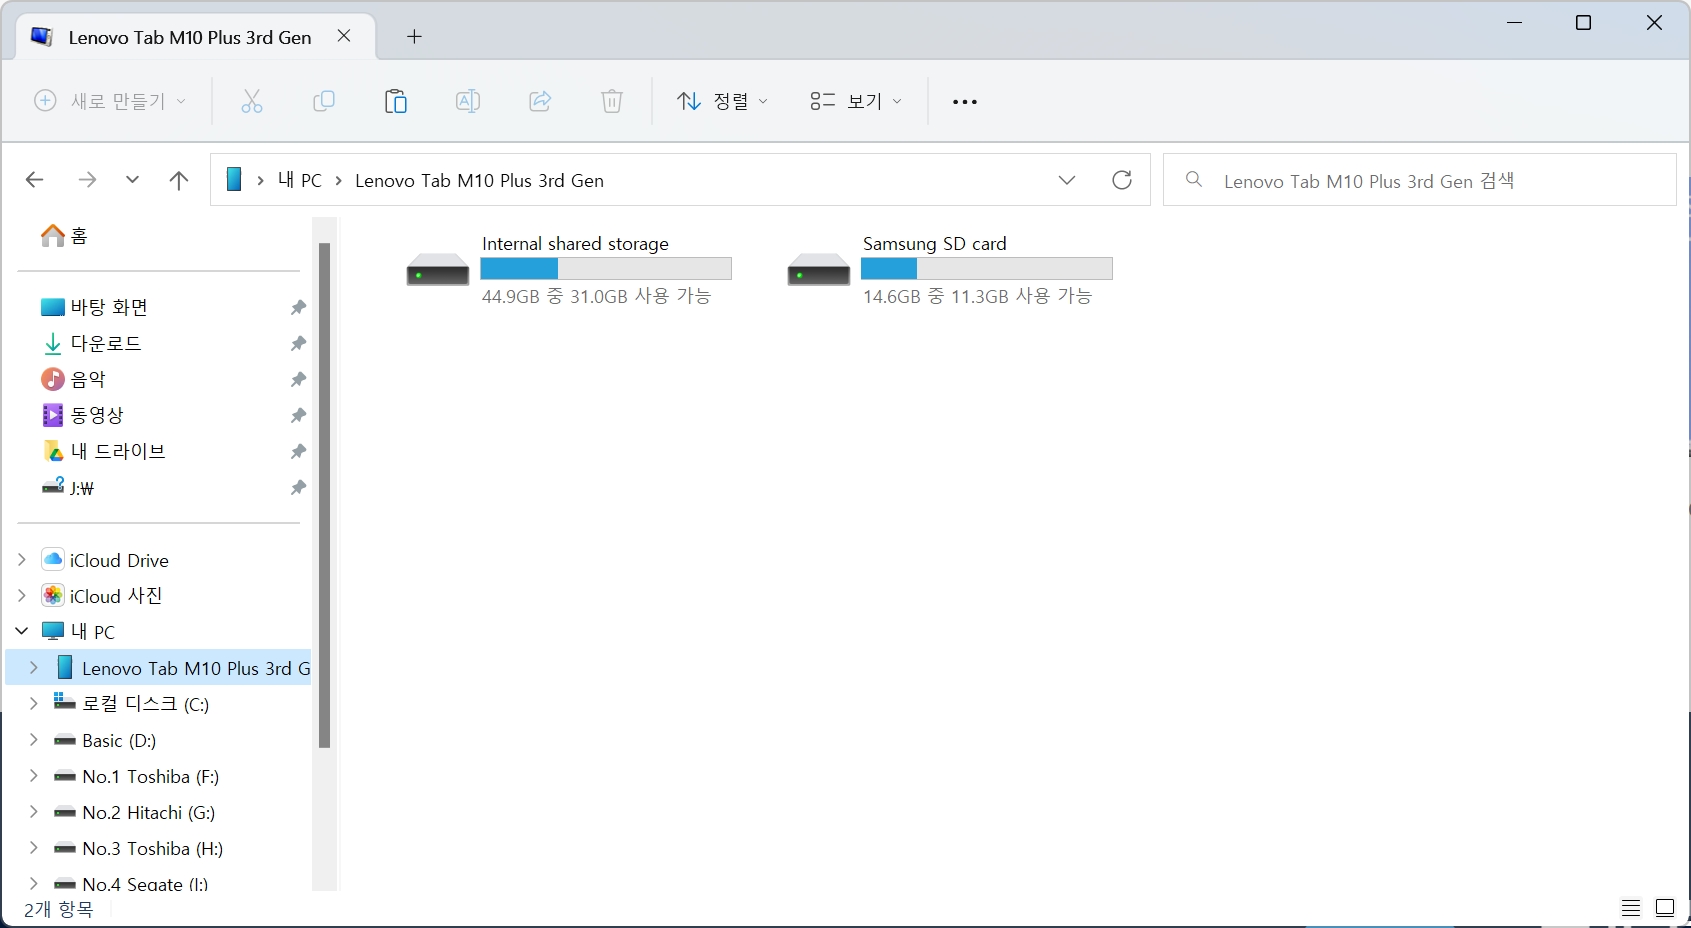This screenshot has width=1691, height=928.
Task: Expand 로컬 디스크 (C:) tree node
Action: coord(34,704)
